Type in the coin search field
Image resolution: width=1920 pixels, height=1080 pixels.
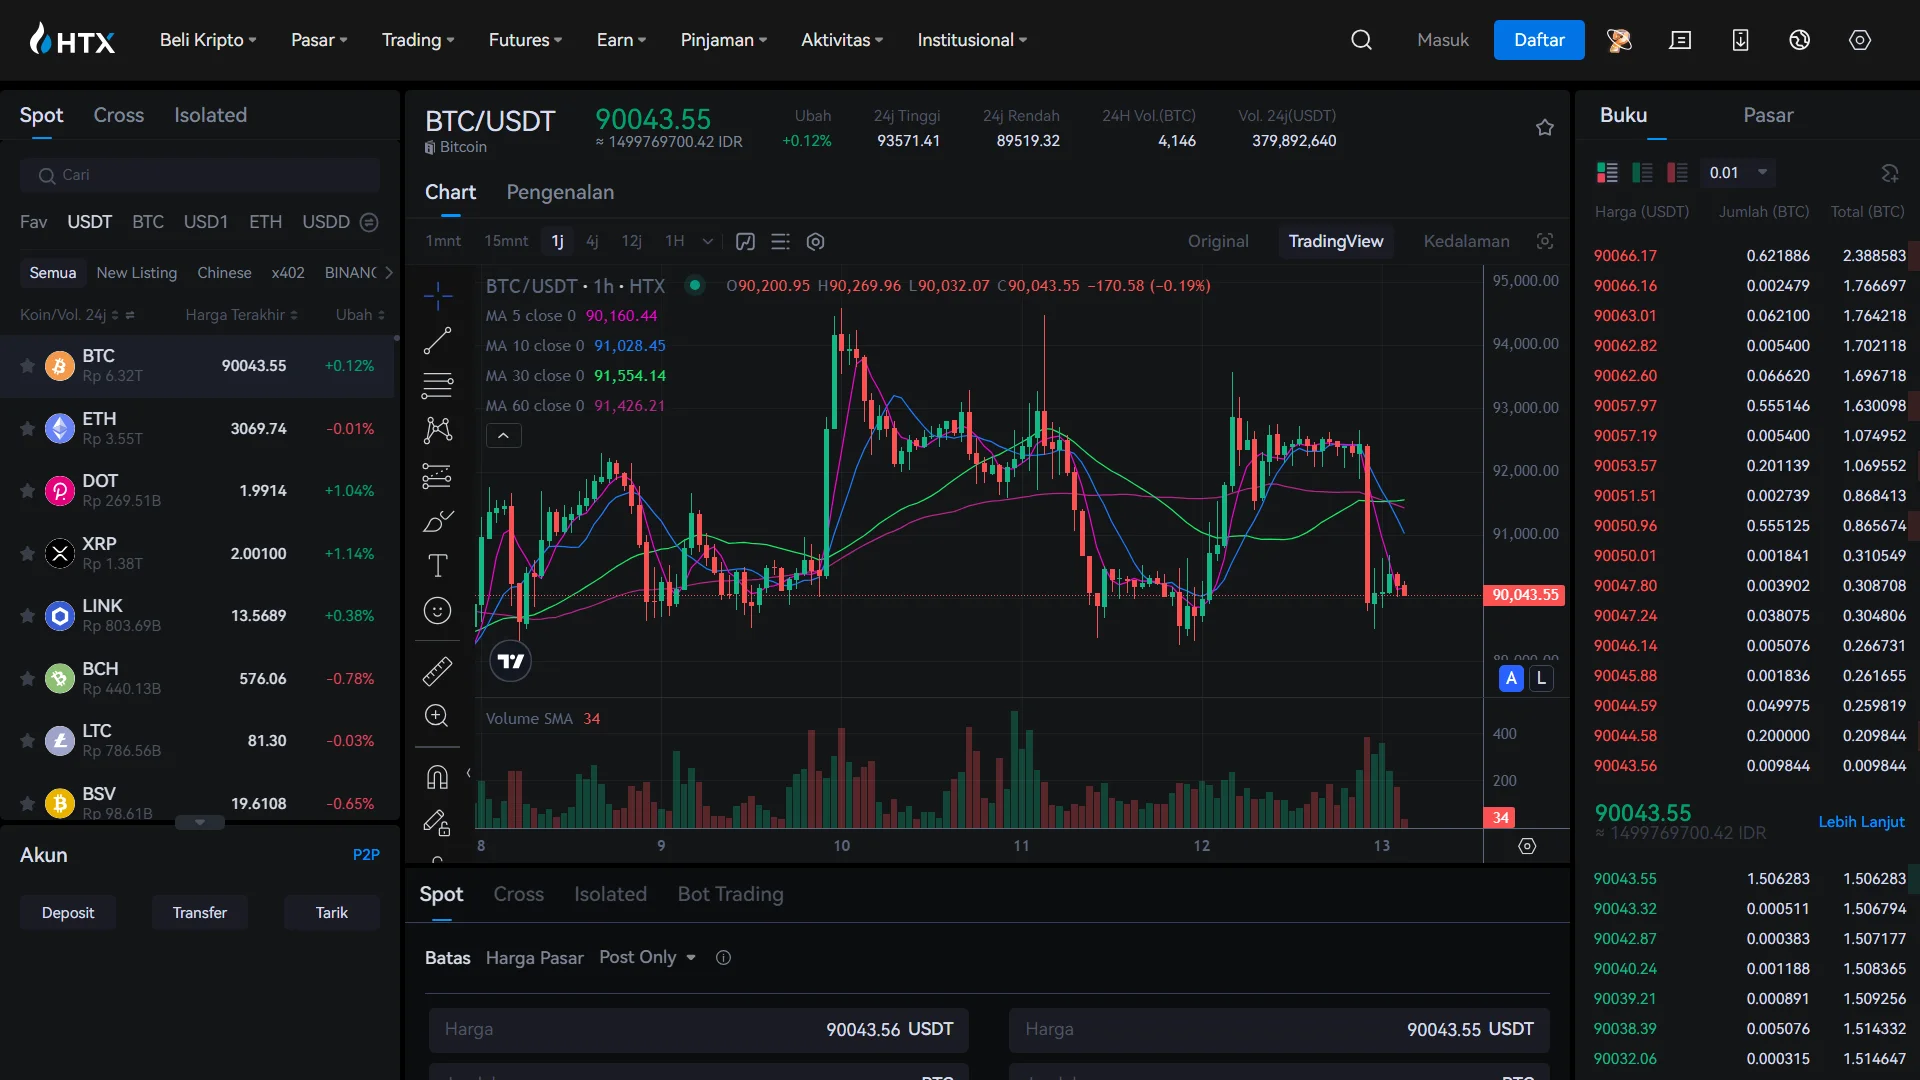tap(200, 174)
